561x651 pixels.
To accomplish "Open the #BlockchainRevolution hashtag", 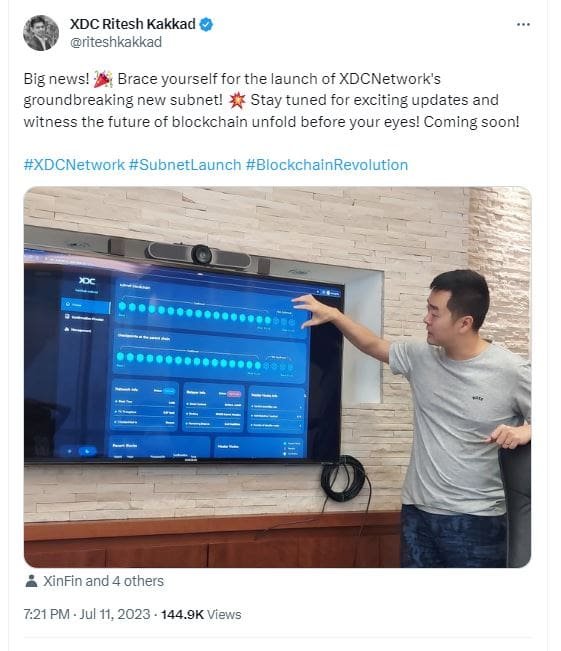I will (327, 165).
